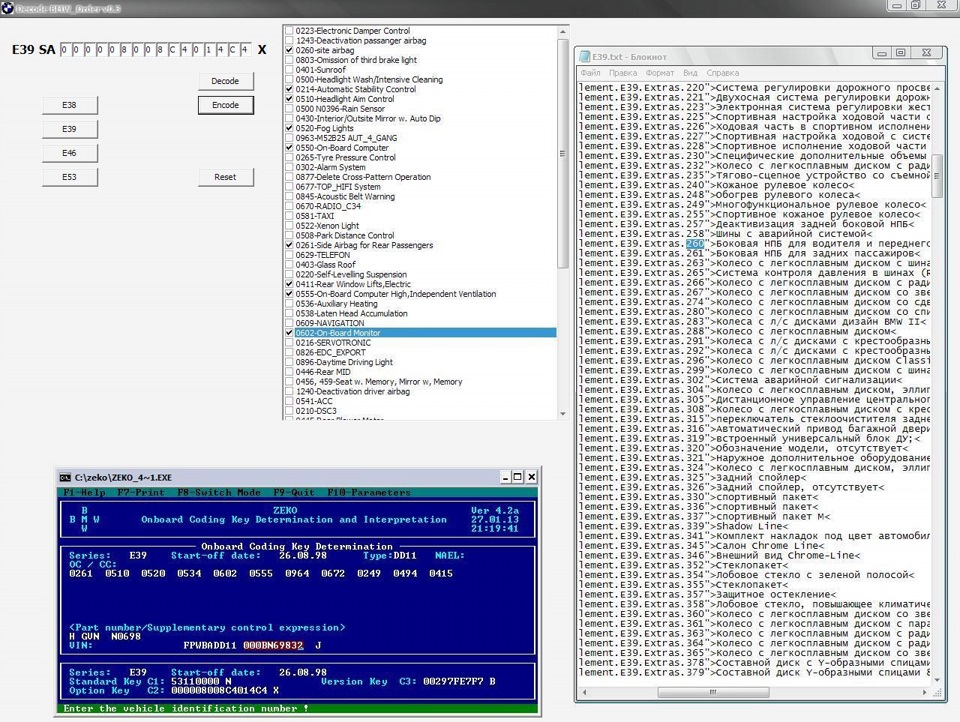Viewport: 960px width, 722px height.
Task: Click the Notepad horizontal scrollbar thumb
Action: point(713,692)
